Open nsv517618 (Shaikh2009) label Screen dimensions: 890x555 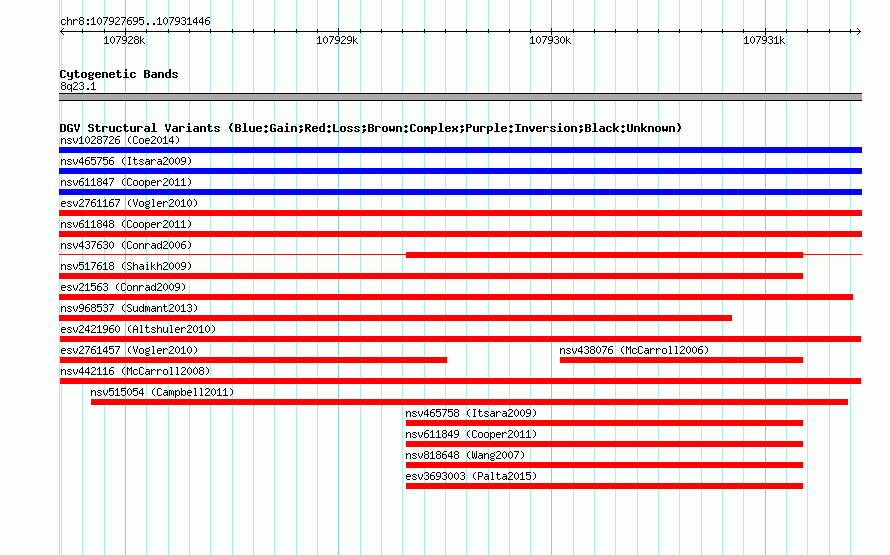coord(126,266)
